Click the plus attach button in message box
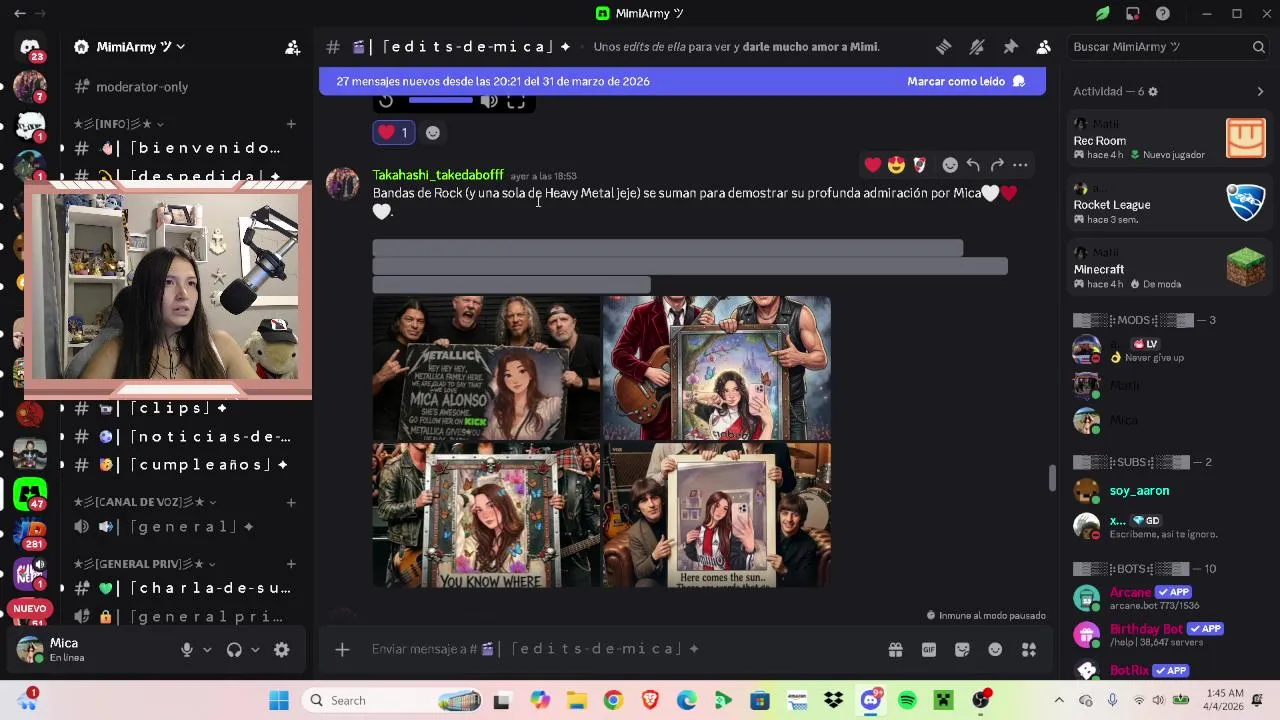The width and height of the screenshot is (1280, 720). tap(342, 650)
